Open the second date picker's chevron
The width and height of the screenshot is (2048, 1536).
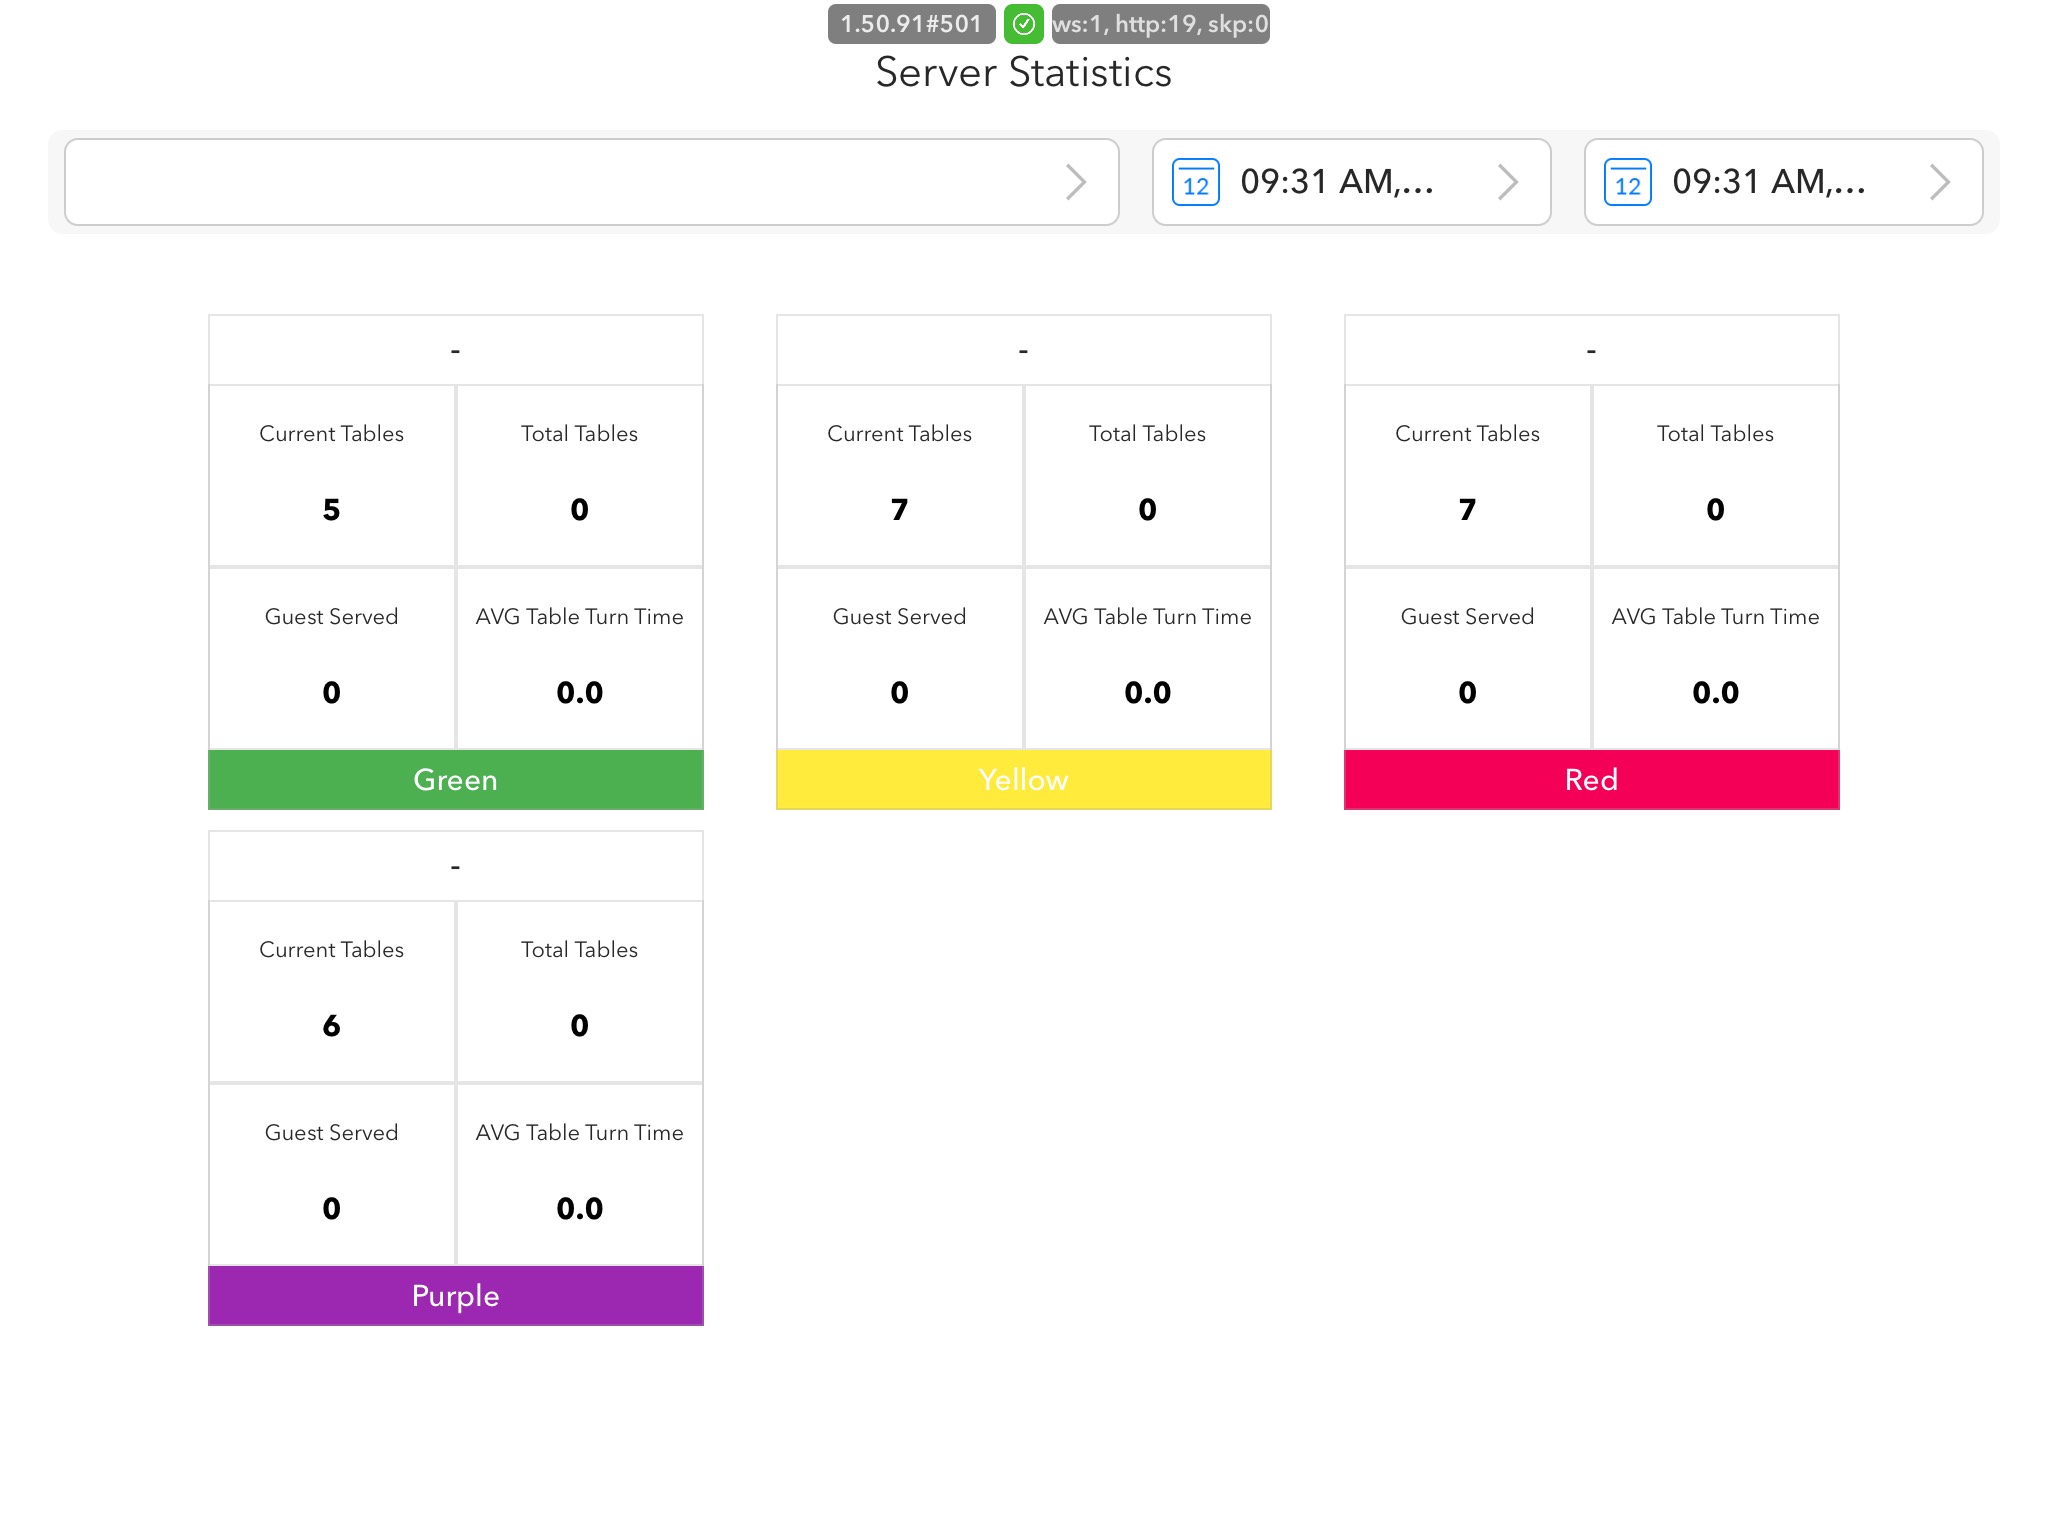click(1939, 182)
